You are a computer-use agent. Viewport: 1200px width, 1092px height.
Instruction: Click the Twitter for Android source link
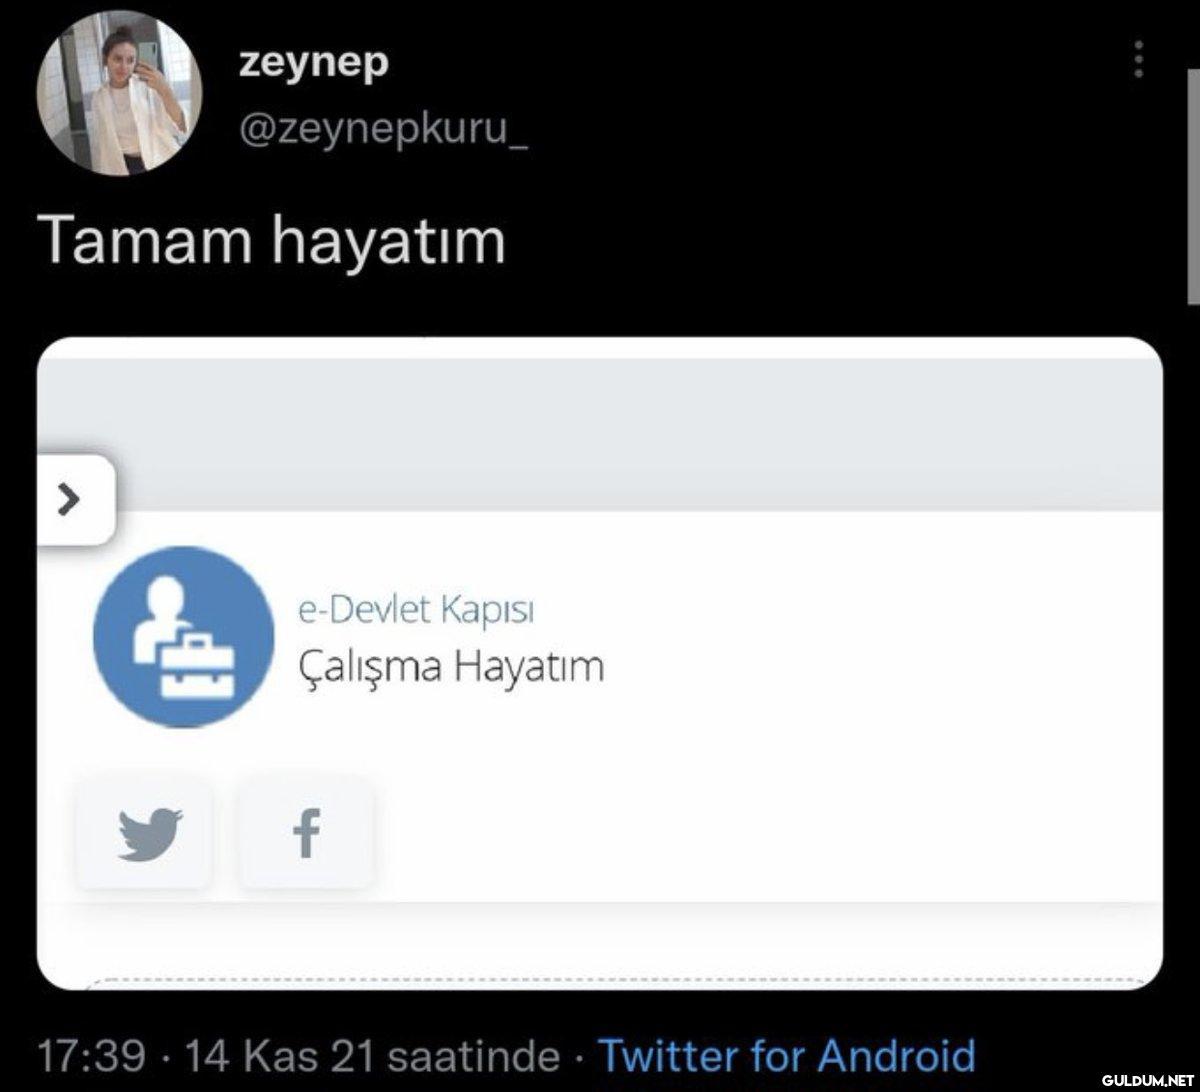point(786,1055)
